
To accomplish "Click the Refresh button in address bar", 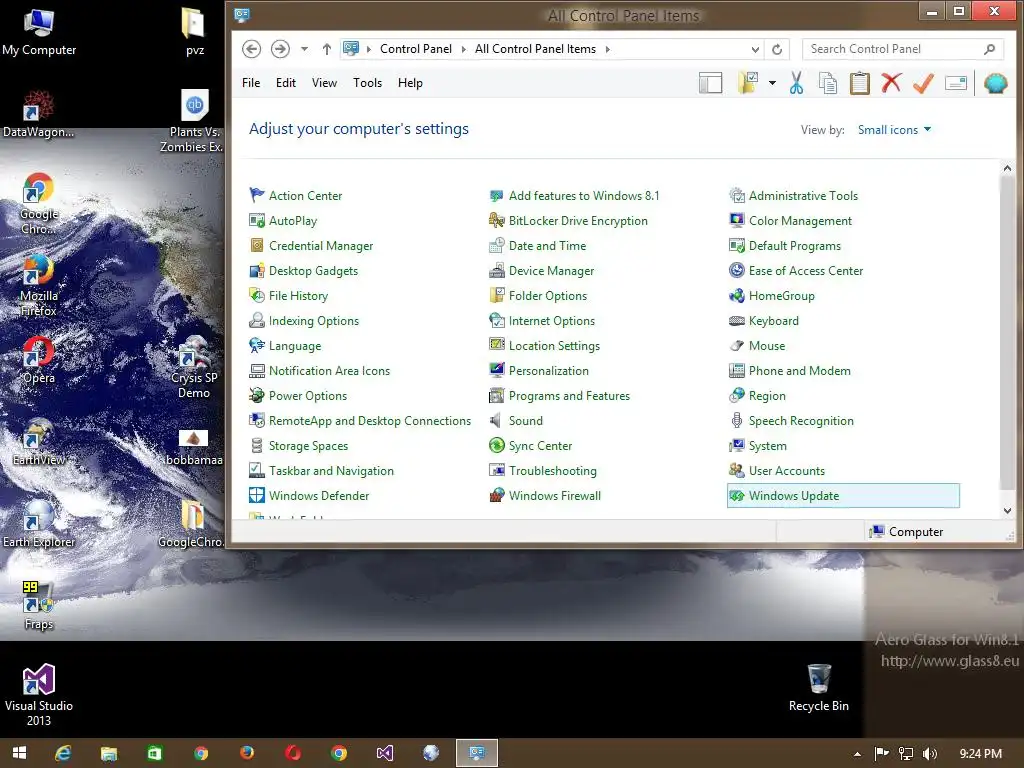I will (x=776, y=49).
